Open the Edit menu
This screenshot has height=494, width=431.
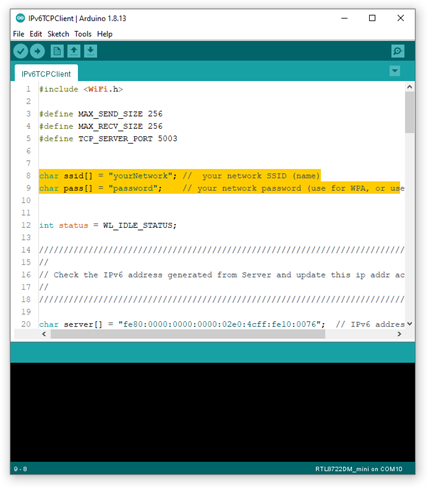36,34
